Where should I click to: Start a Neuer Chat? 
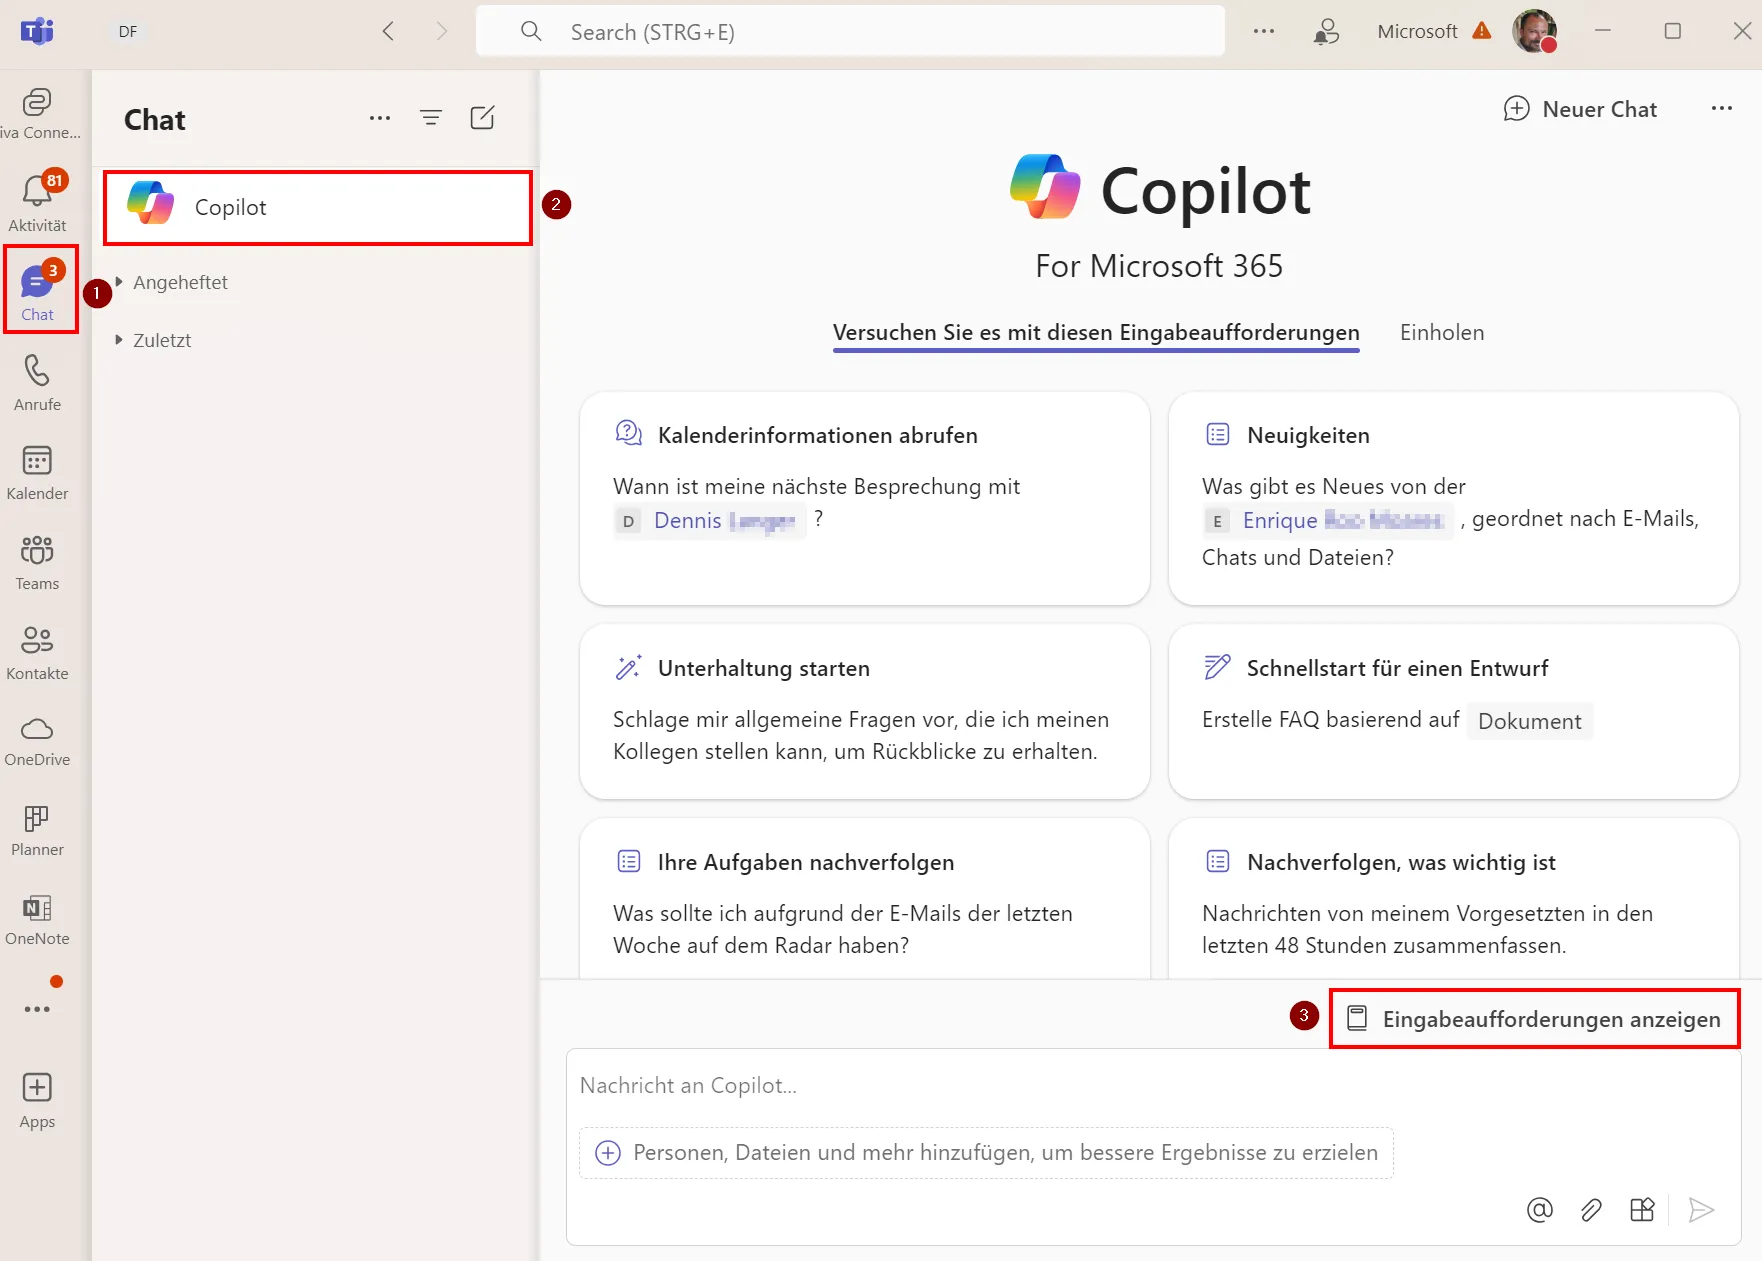[1581, 109]
